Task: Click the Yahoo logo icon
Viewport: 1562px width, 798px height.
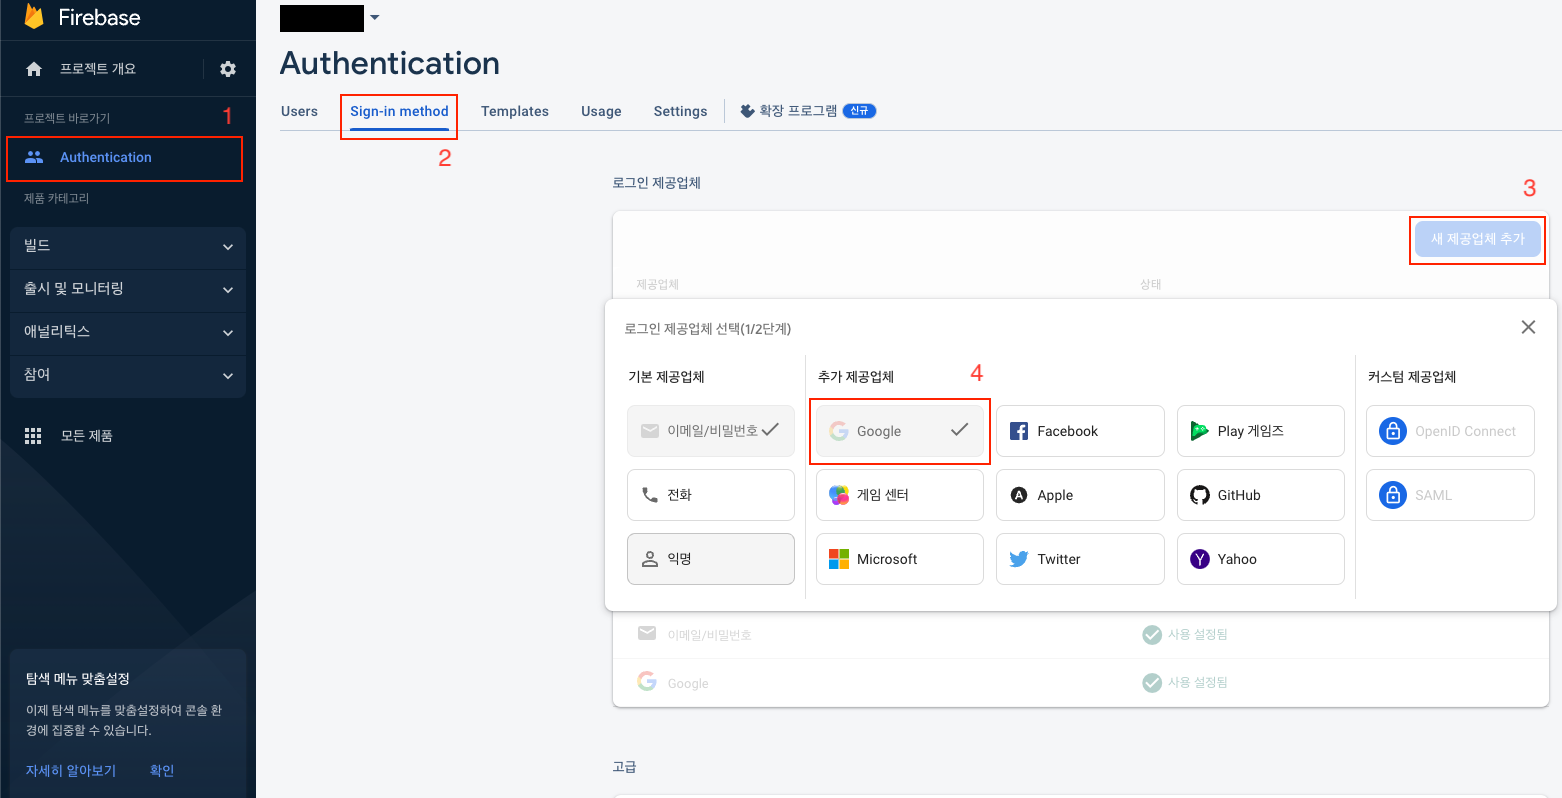Action: 1200,559
